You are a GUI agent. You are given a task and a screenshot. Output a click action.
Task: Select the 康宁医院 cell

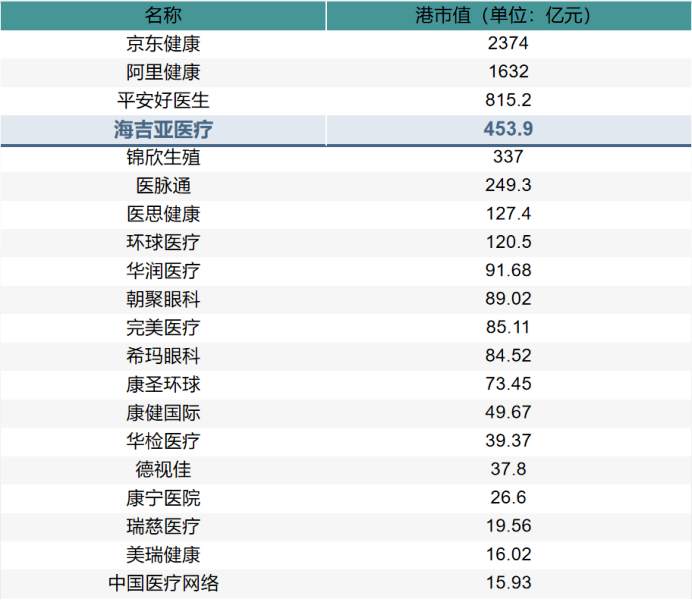click(x=163, y=498)
